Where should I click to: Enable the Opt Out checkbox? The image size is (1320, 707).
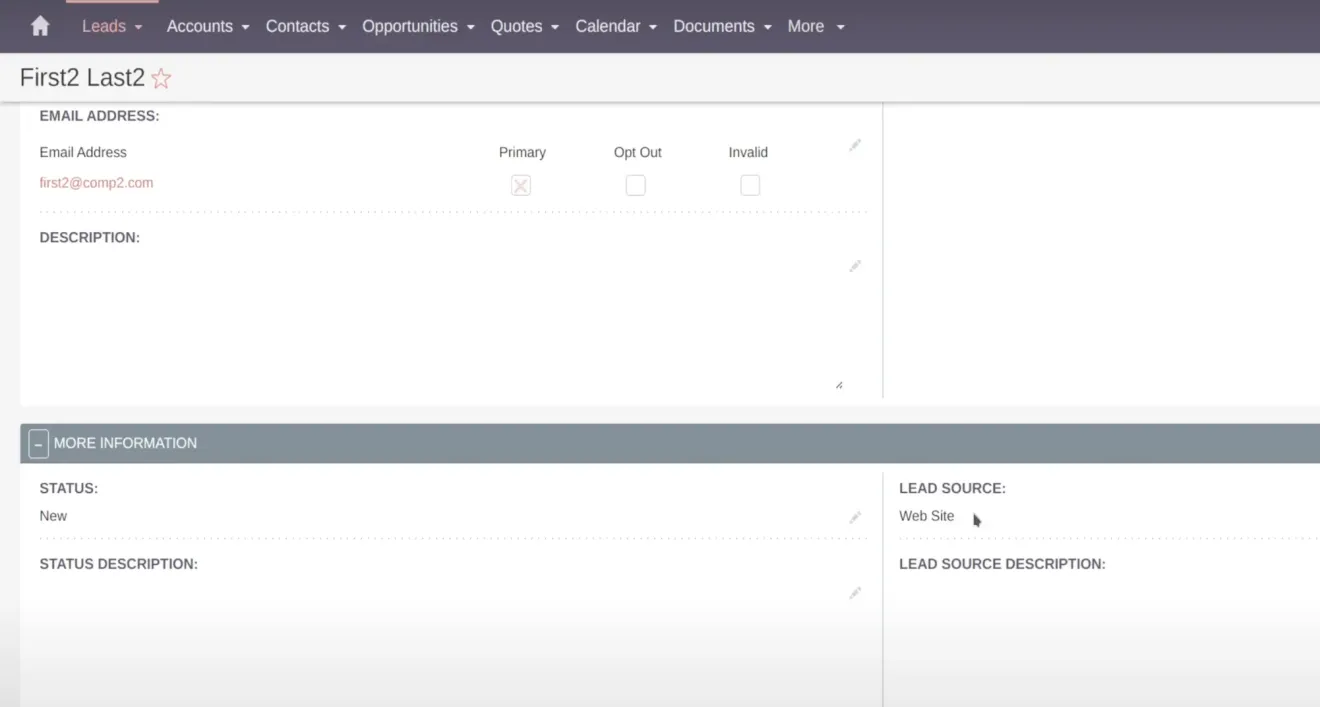[x=635, y=185]
